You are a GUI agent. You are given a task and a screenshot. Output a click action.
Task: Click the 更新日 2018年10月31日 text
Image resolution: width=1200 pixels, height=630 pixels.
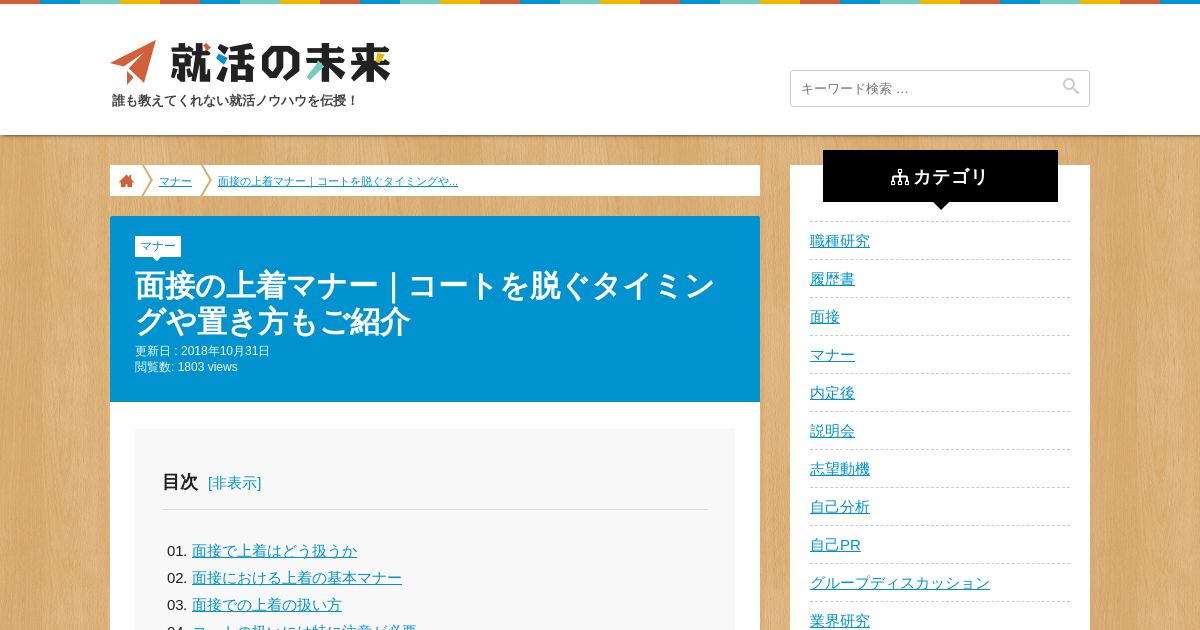click(x=202, y=351)
